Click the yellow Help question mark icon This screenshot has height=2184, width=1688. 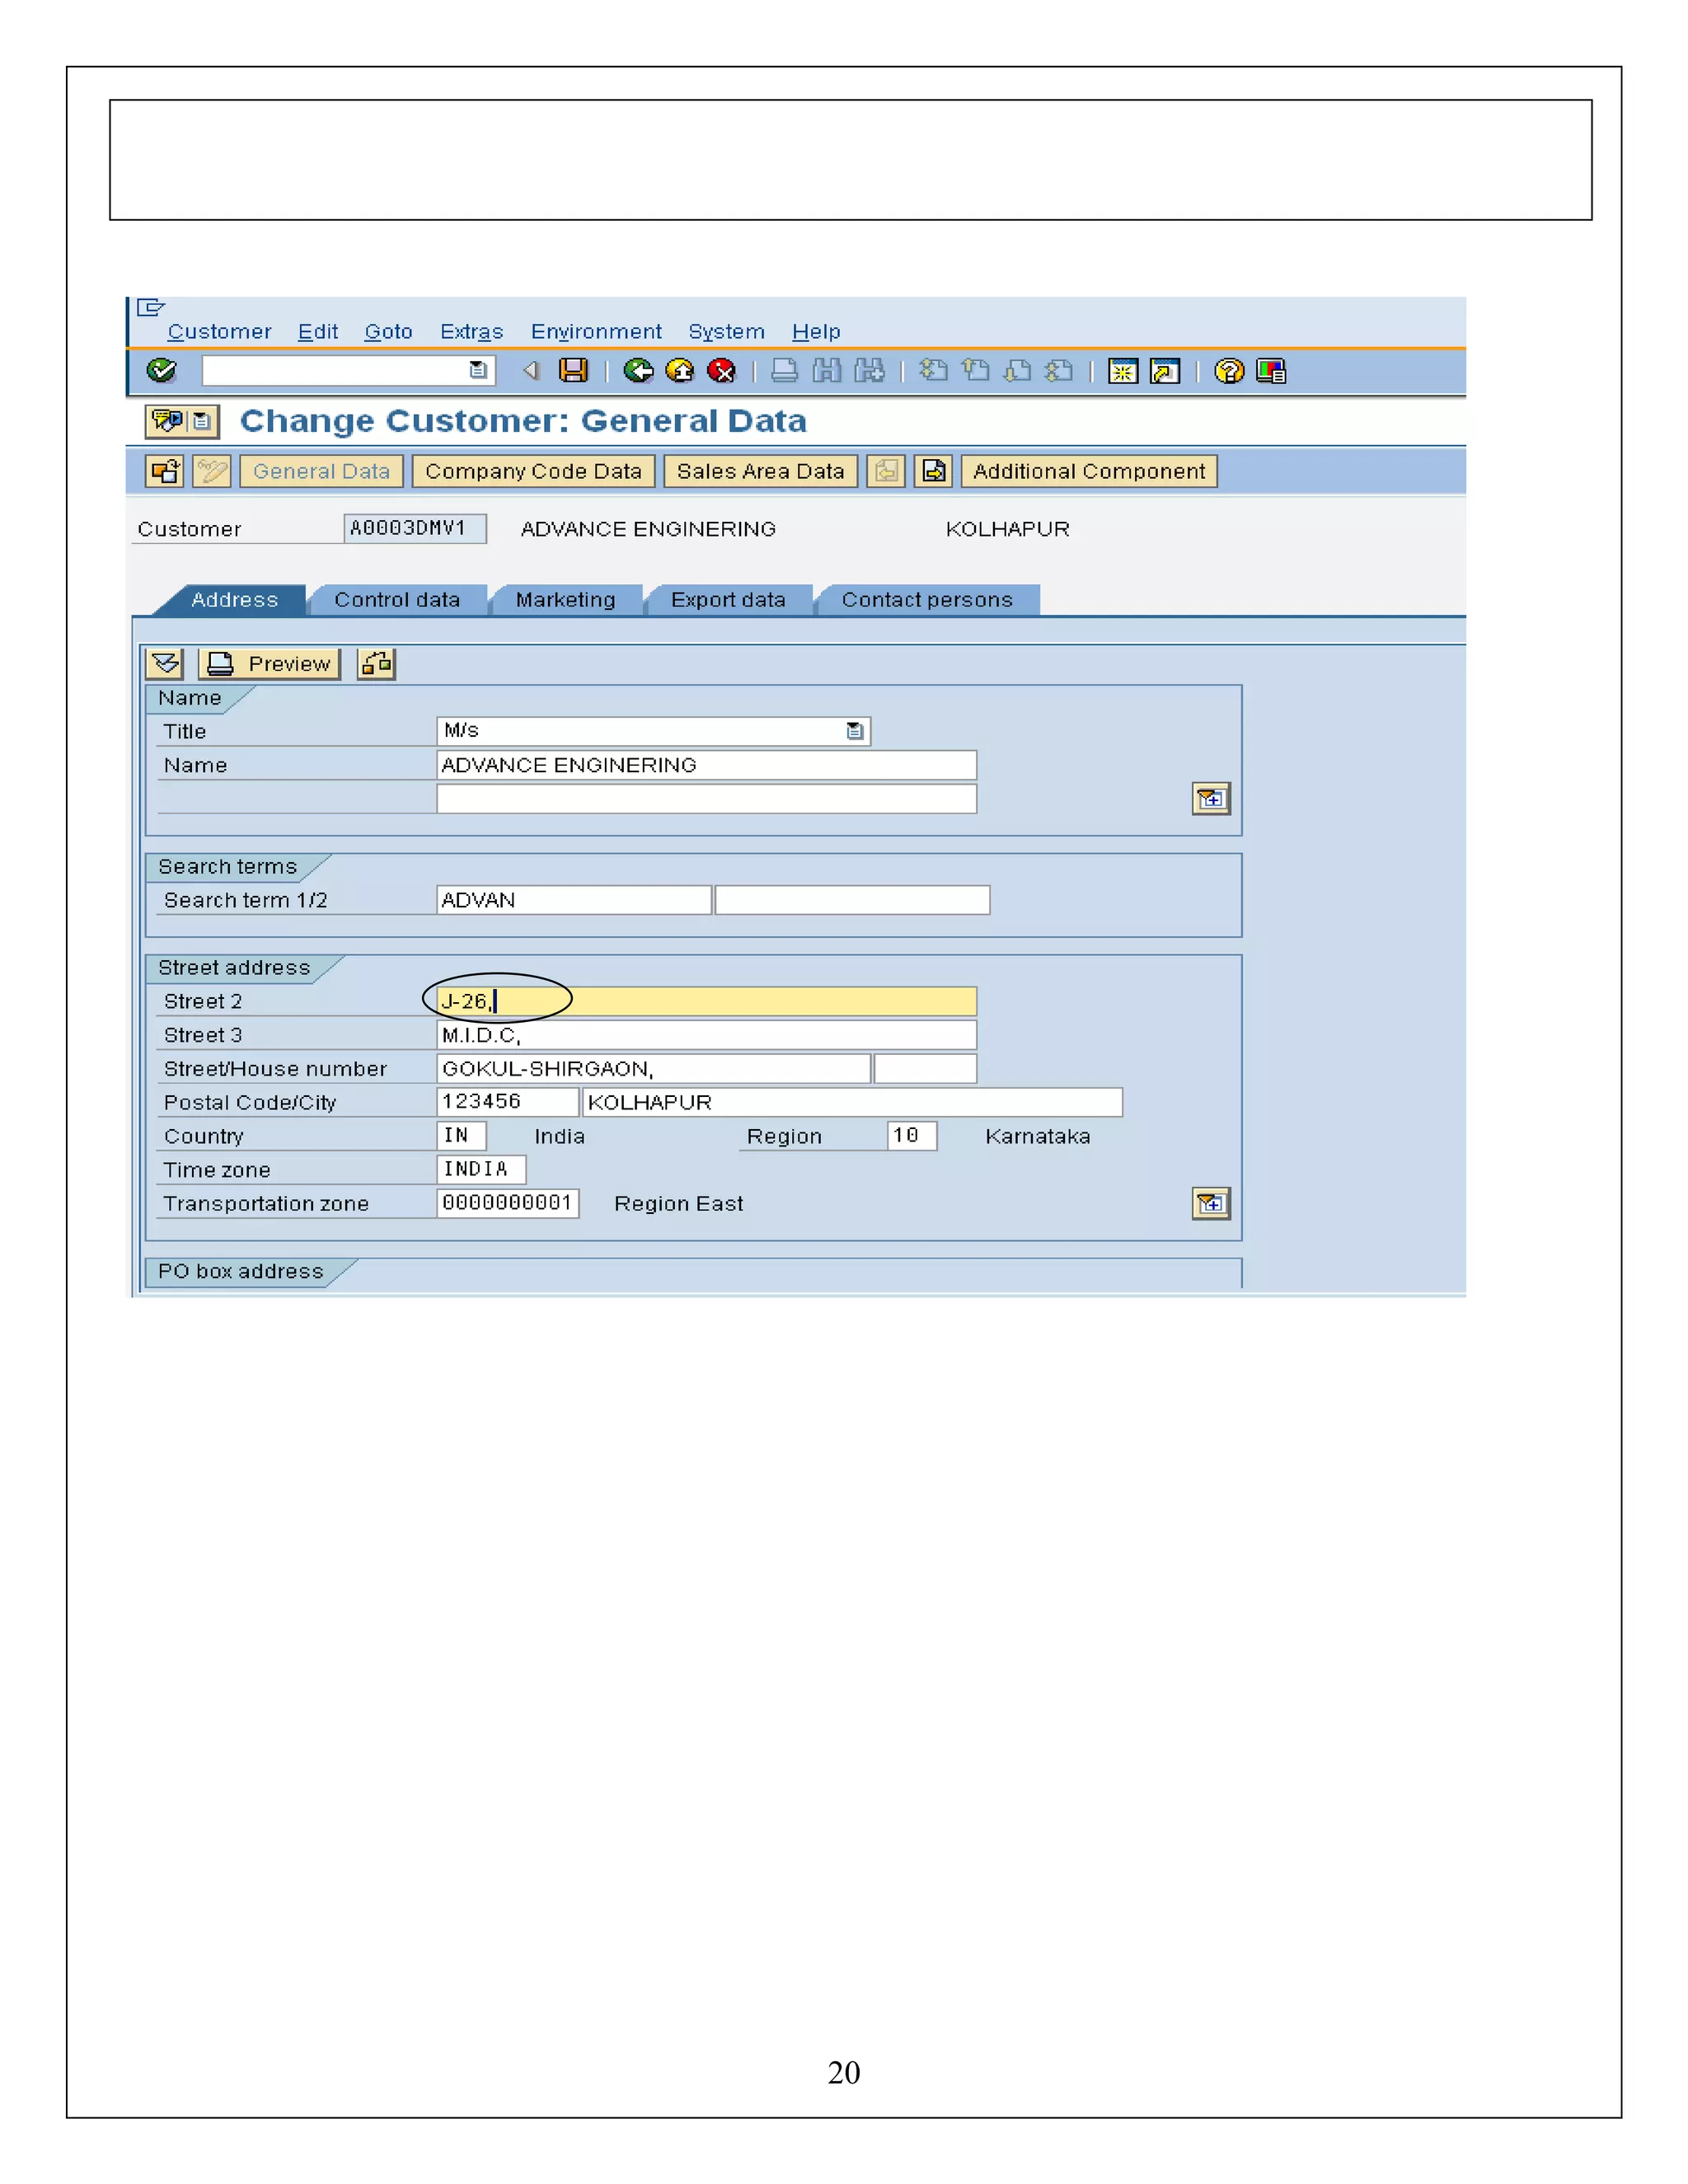pos(1229,371)
